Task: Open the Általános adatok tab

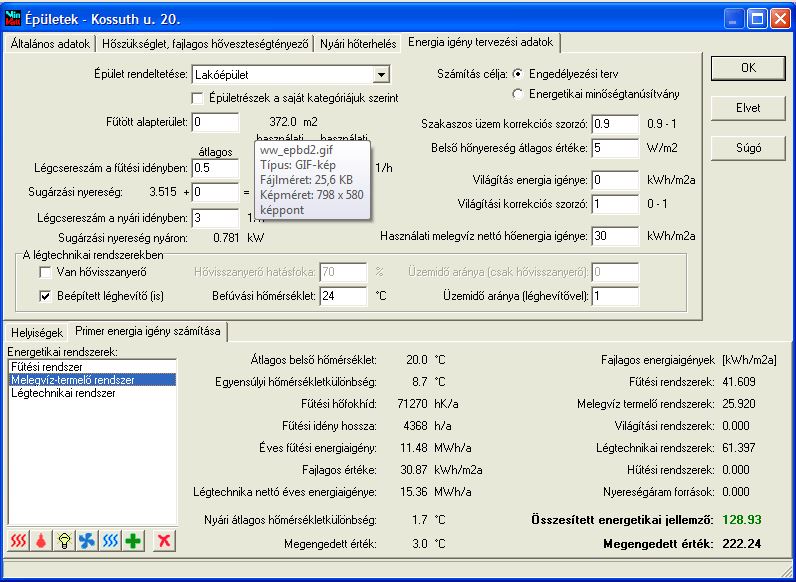Action: pos(50,44)
